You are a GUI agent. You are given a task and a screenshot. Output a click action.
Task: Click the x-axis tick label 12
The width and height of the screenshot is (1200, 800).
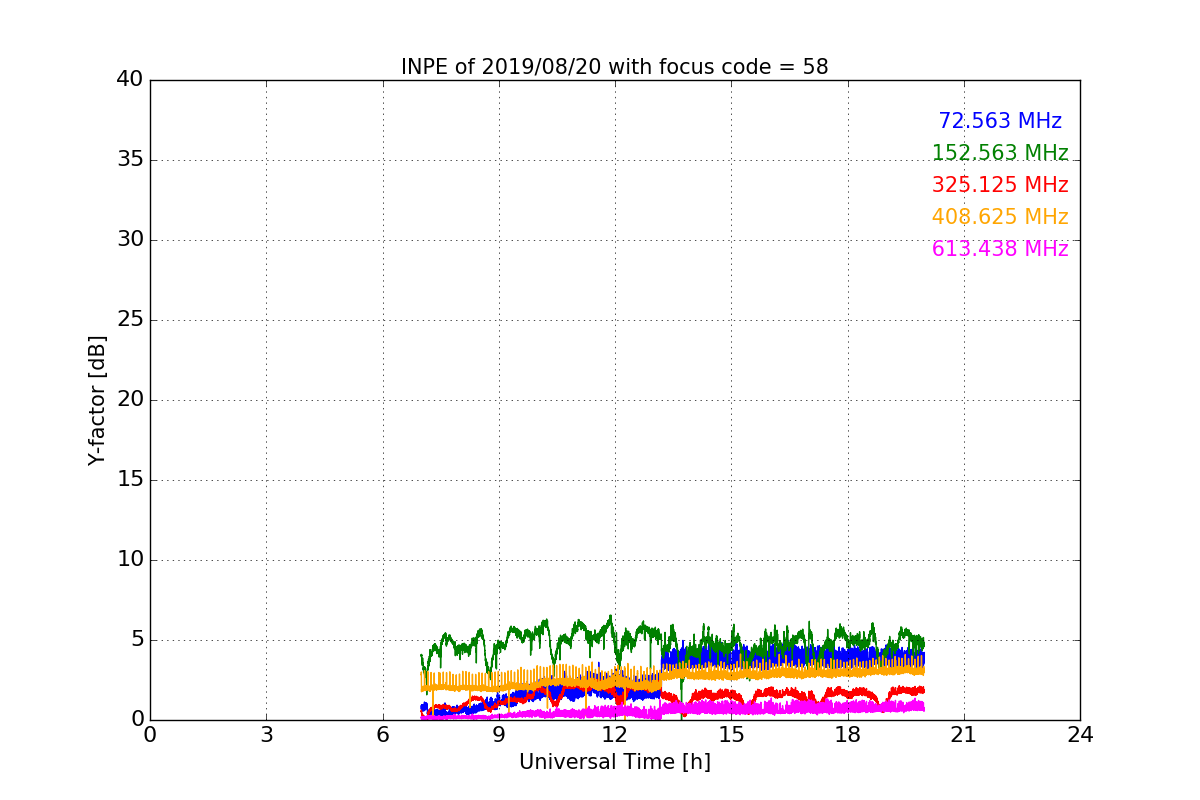(x=615, y=735)
